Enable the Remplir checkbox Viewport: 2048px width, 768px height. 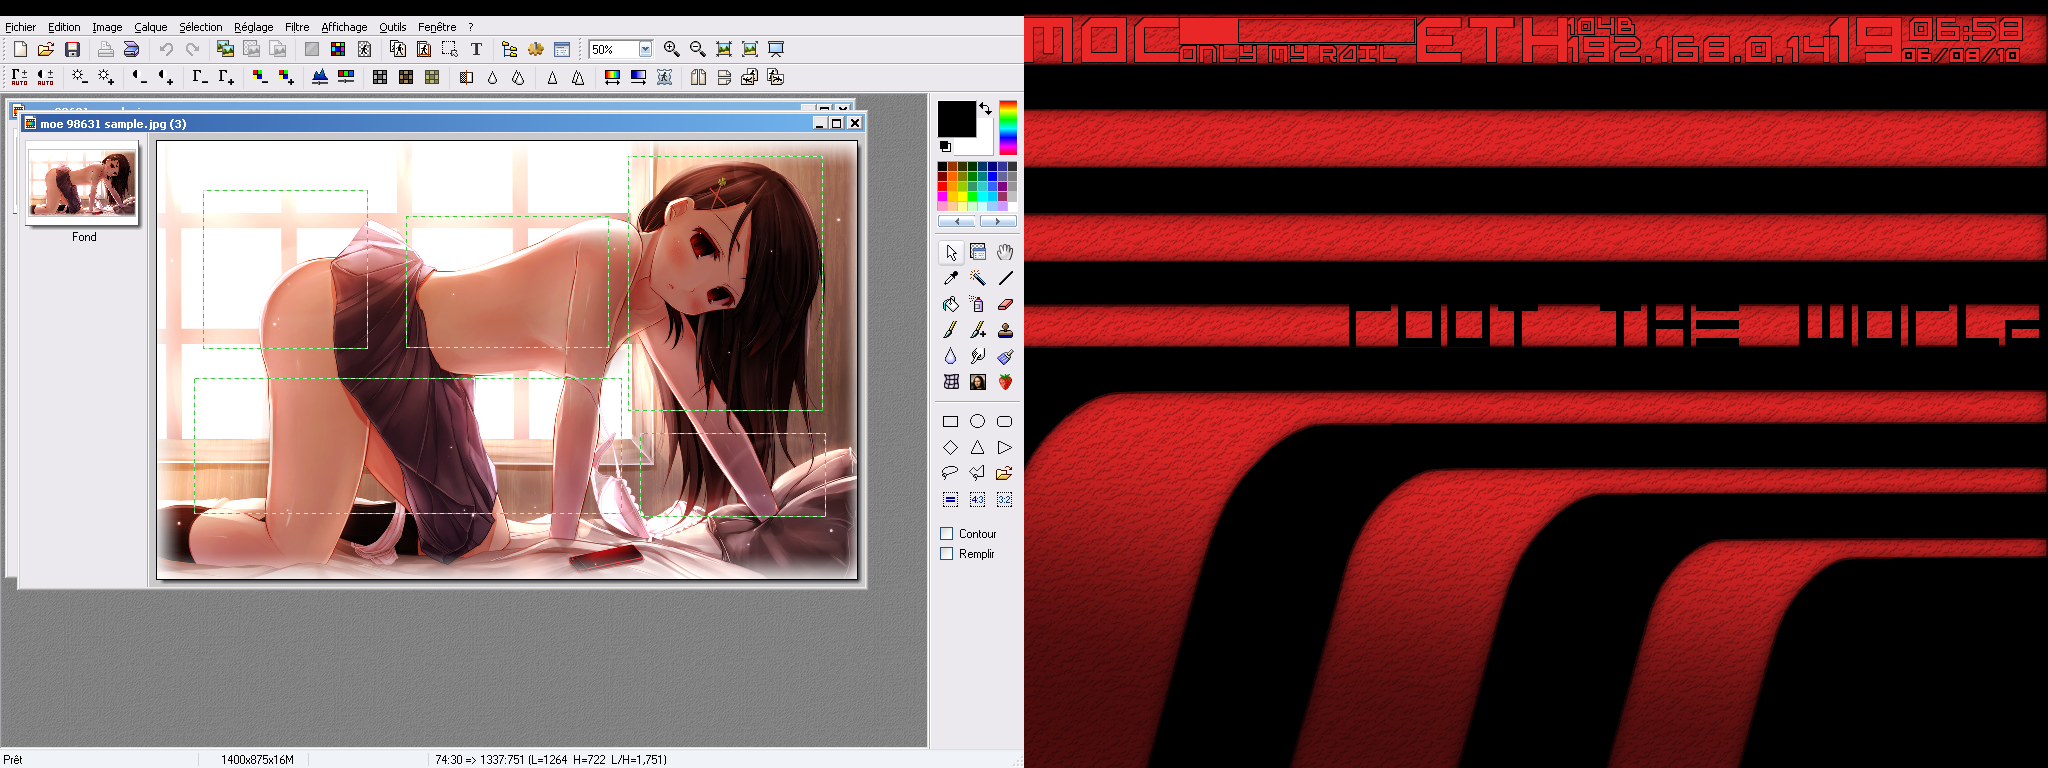pyautogui.click(x=947, y=554)
